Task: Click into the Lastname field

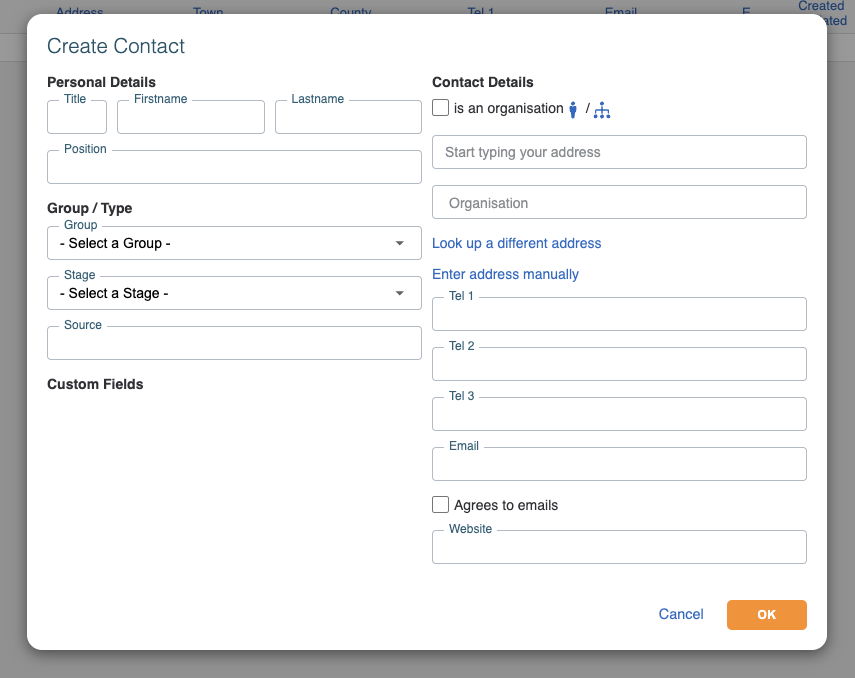Action: click(348, 118)
